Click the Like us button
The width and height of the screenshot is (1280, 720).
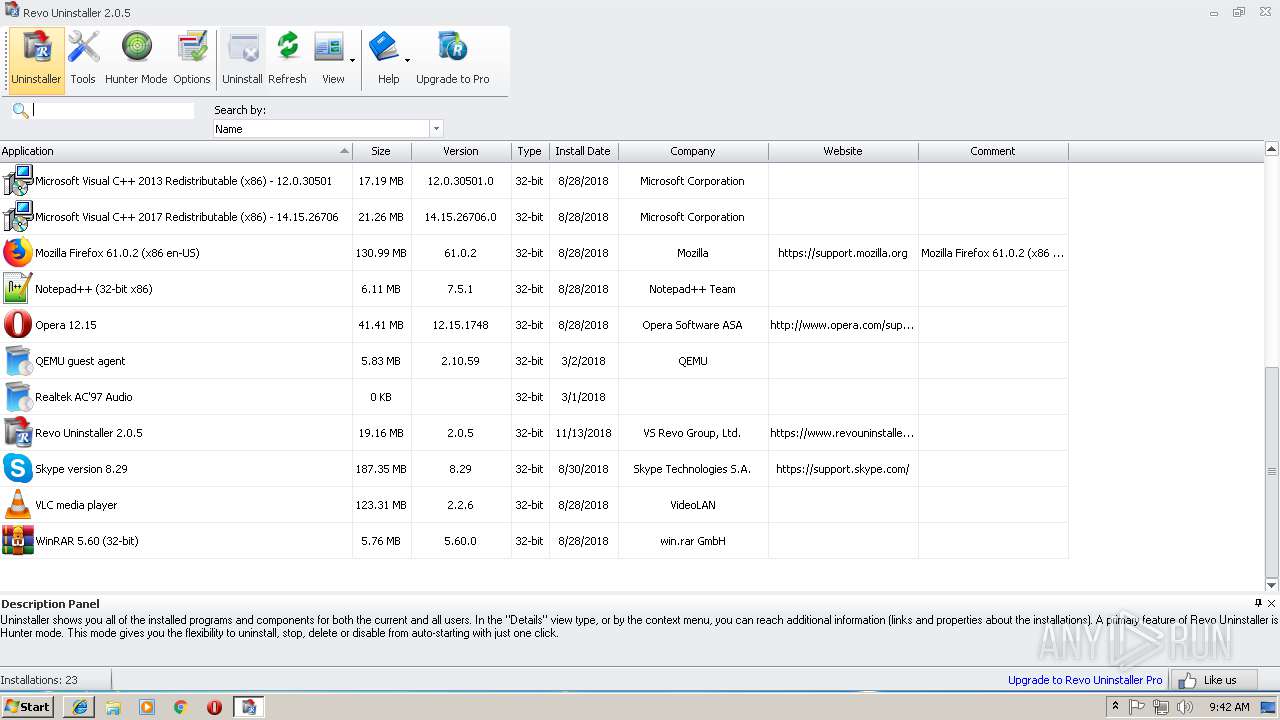1214,680
